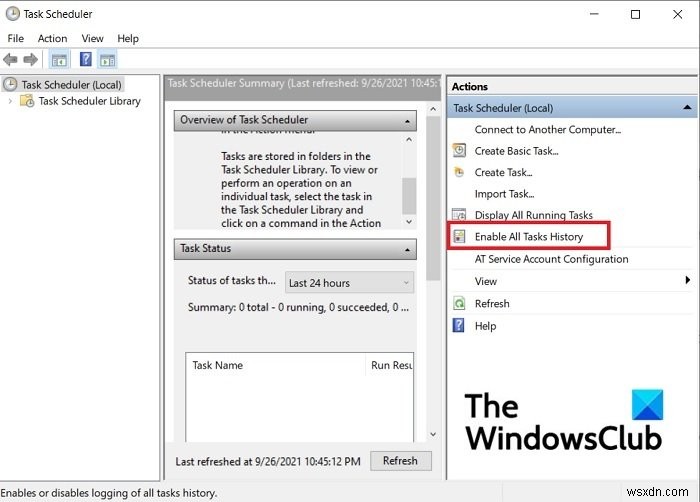This screenshot has width=700, height=502.
Task: Click the green Refresh icon in Actions
Action: (x=459, y=303)
